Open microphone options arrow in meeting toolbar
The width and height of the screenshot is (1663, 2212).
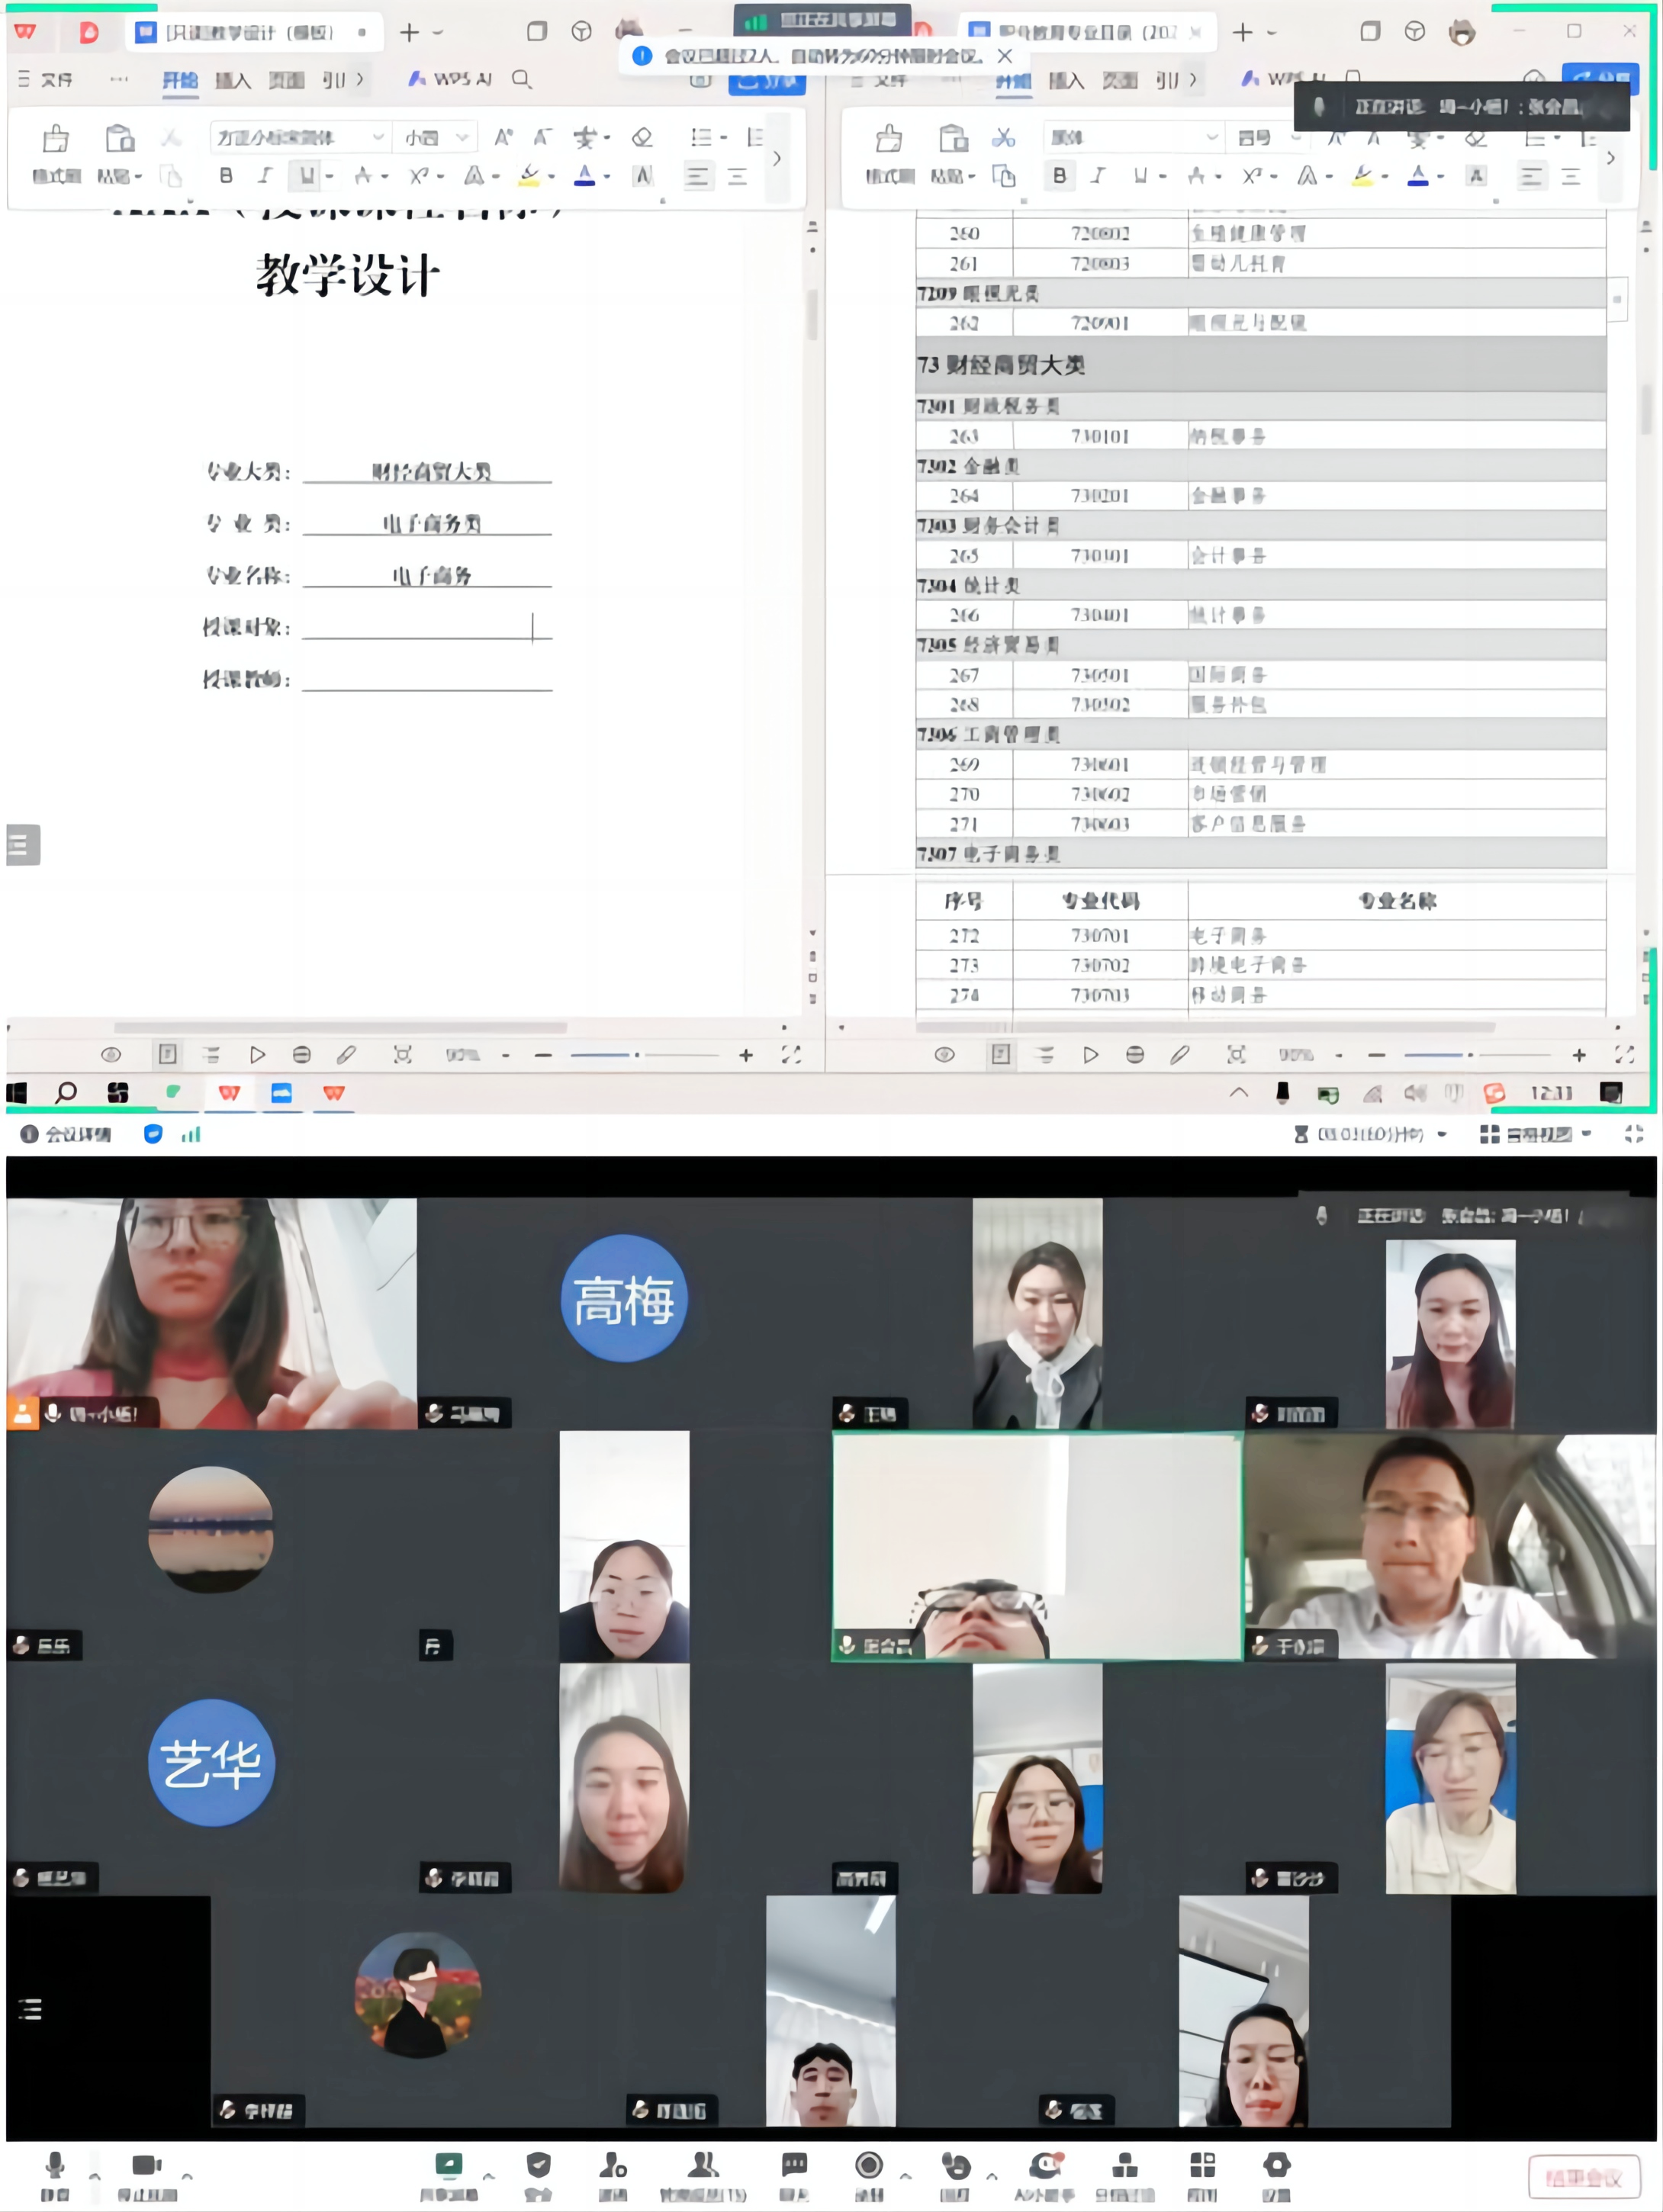95,2176
